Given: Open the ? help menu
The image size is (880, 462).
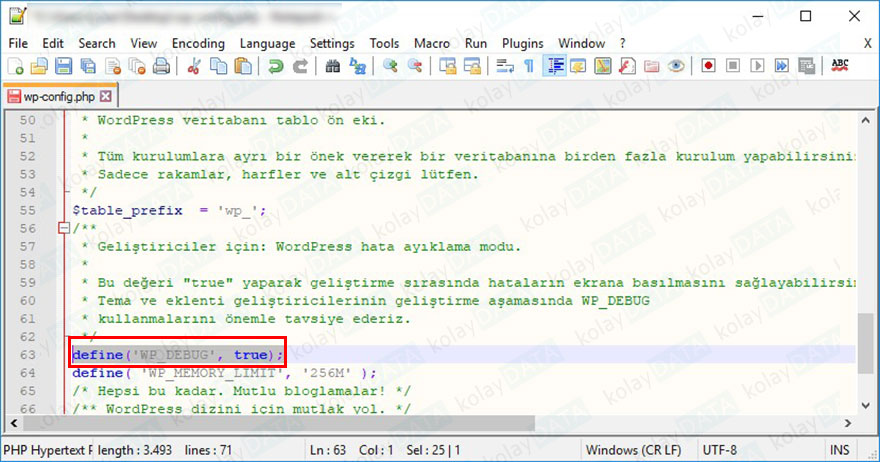Looking at the screenshot, I should [x=622, y=43].
